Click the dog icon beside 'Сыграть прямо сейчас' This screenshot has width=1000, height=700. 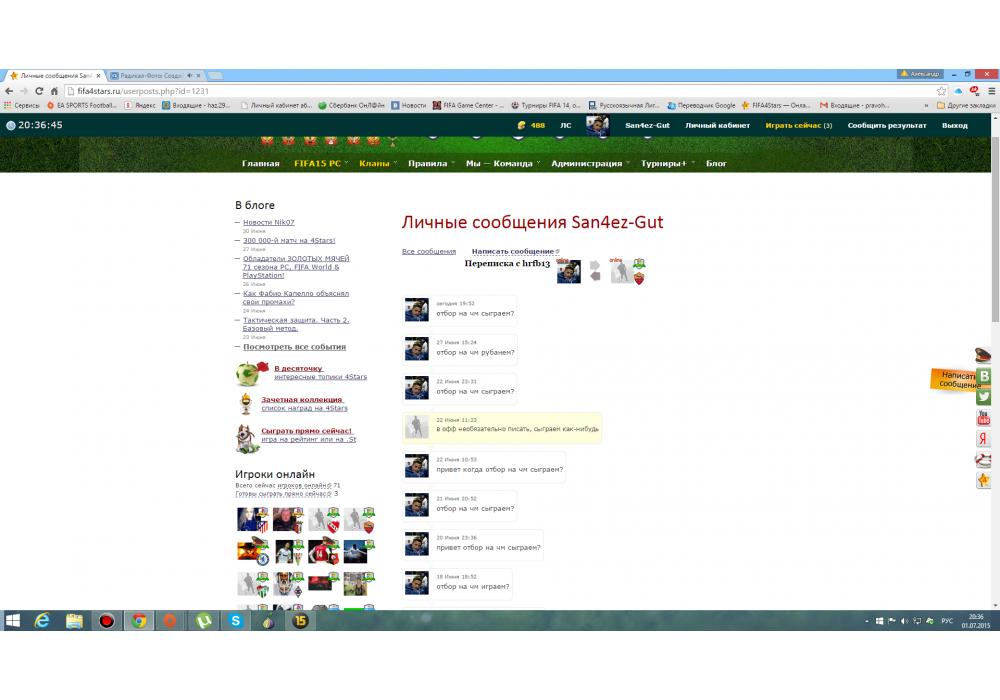point(246,436)
